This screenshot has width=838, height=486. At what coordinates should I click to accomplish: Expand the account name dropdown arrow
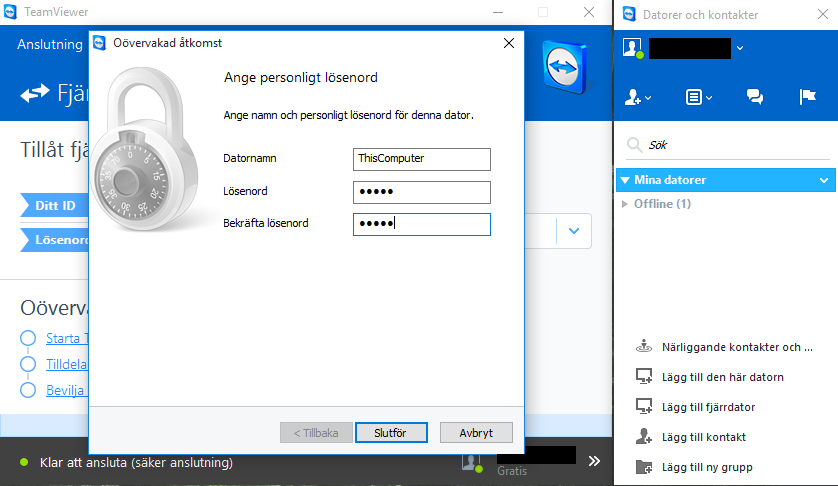(x=740, y=48)
